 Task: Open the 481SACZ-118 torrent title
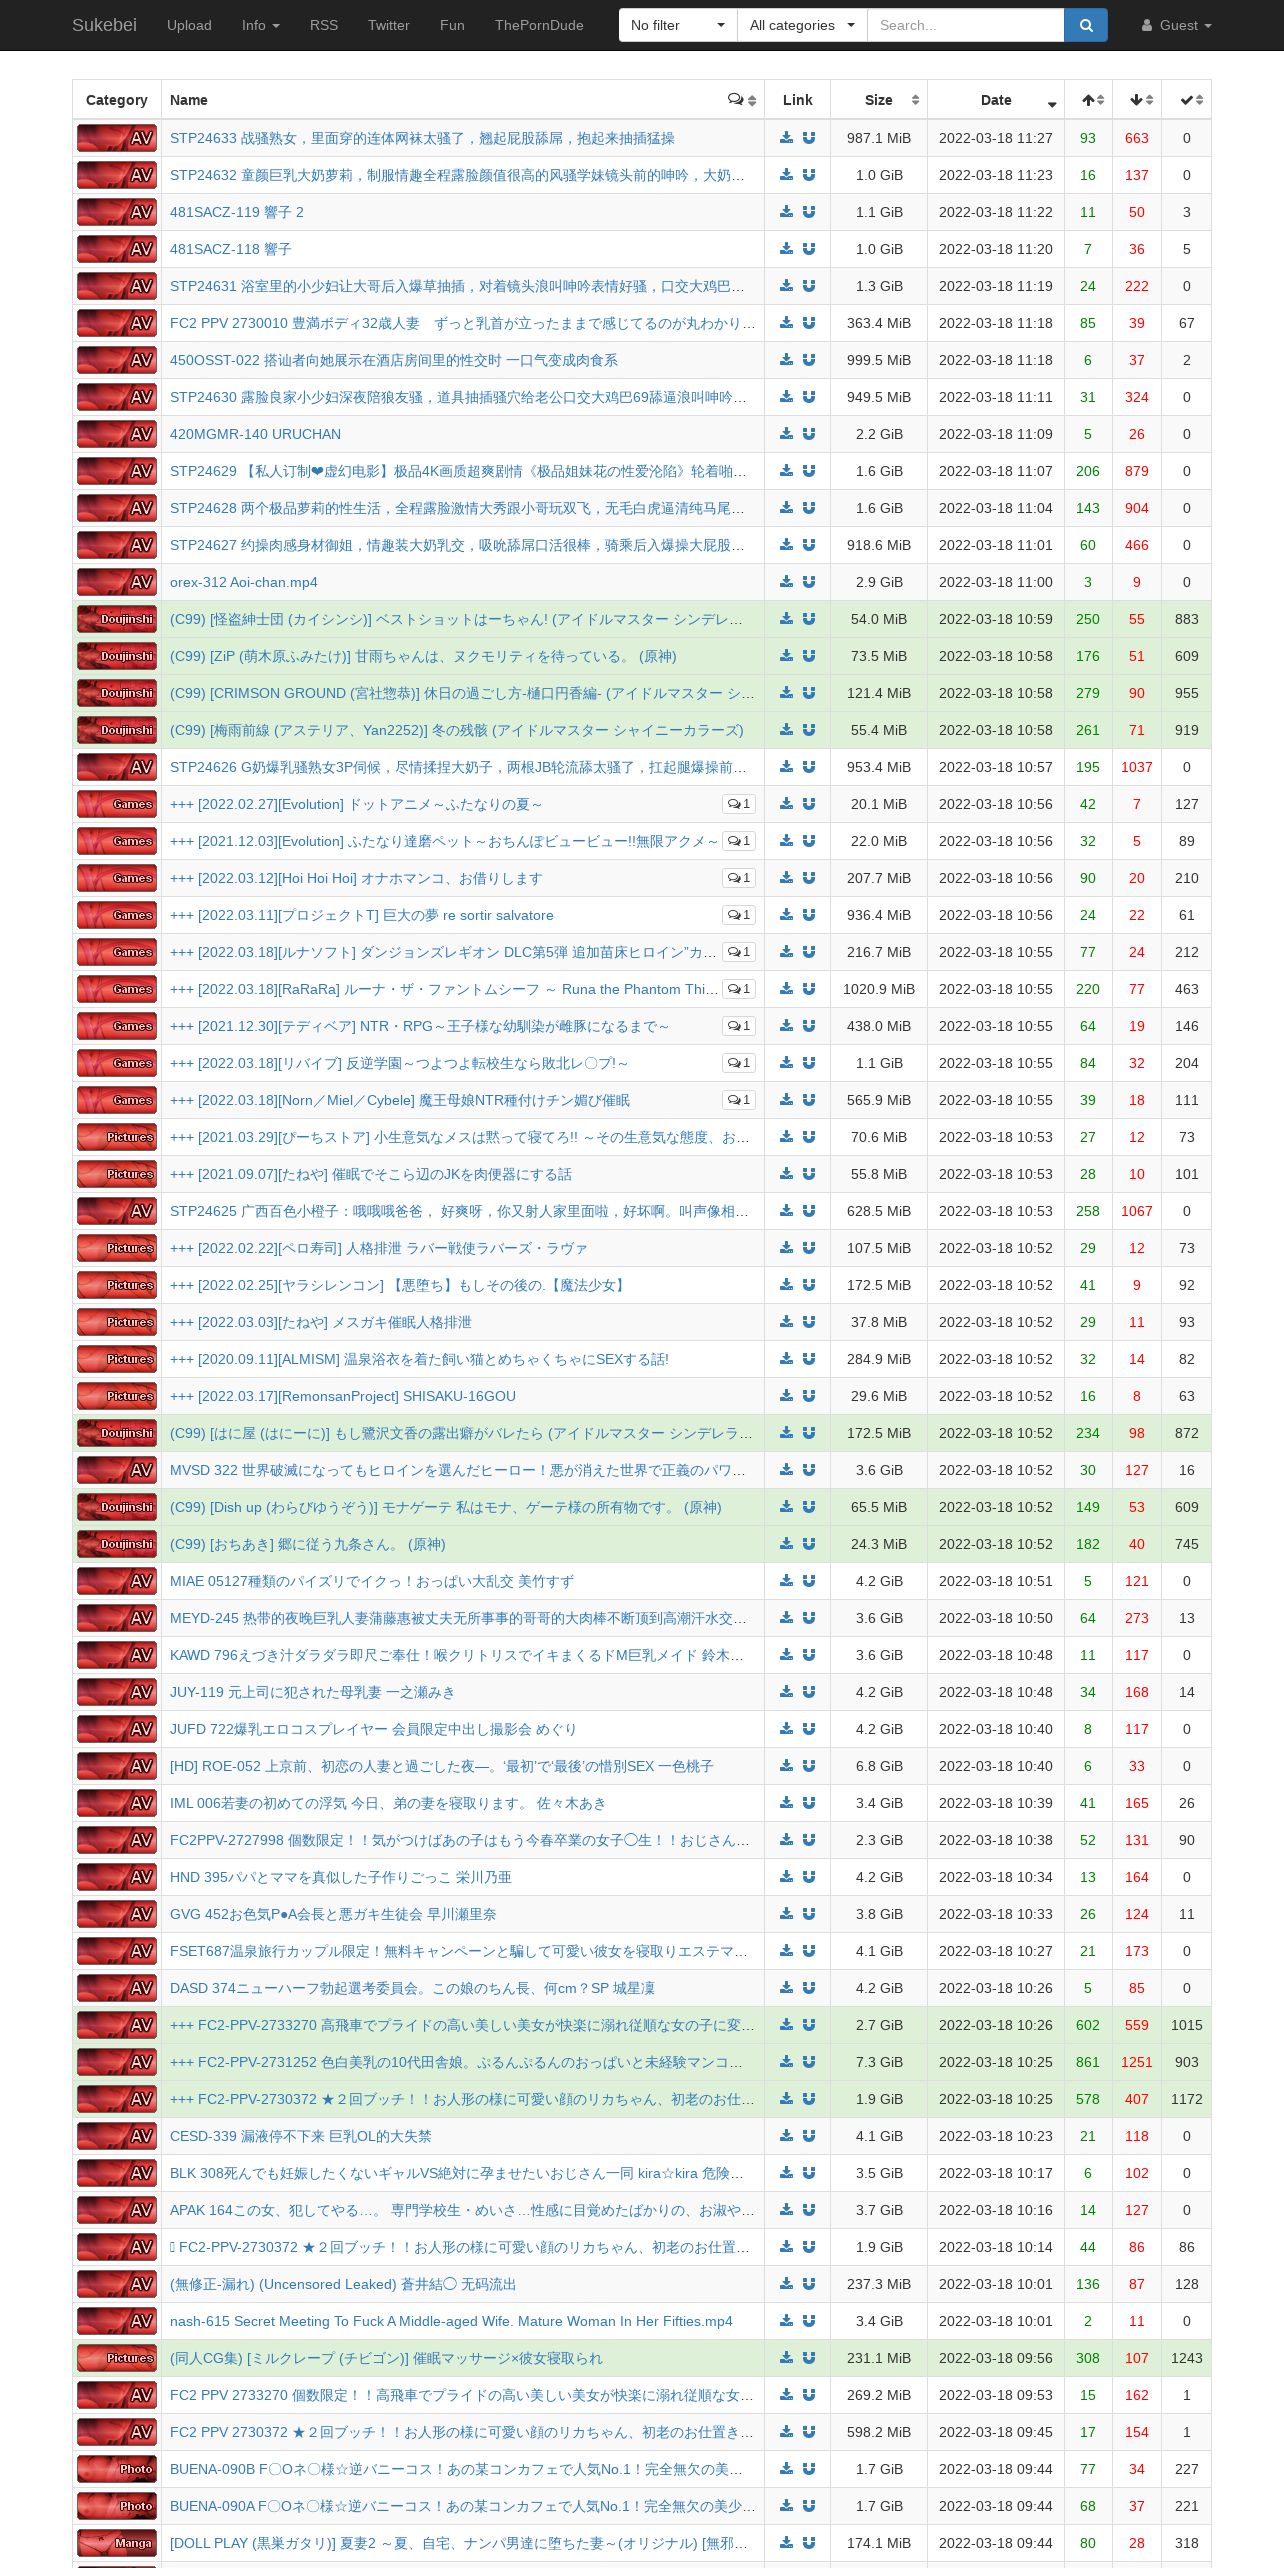click(231, 249)
